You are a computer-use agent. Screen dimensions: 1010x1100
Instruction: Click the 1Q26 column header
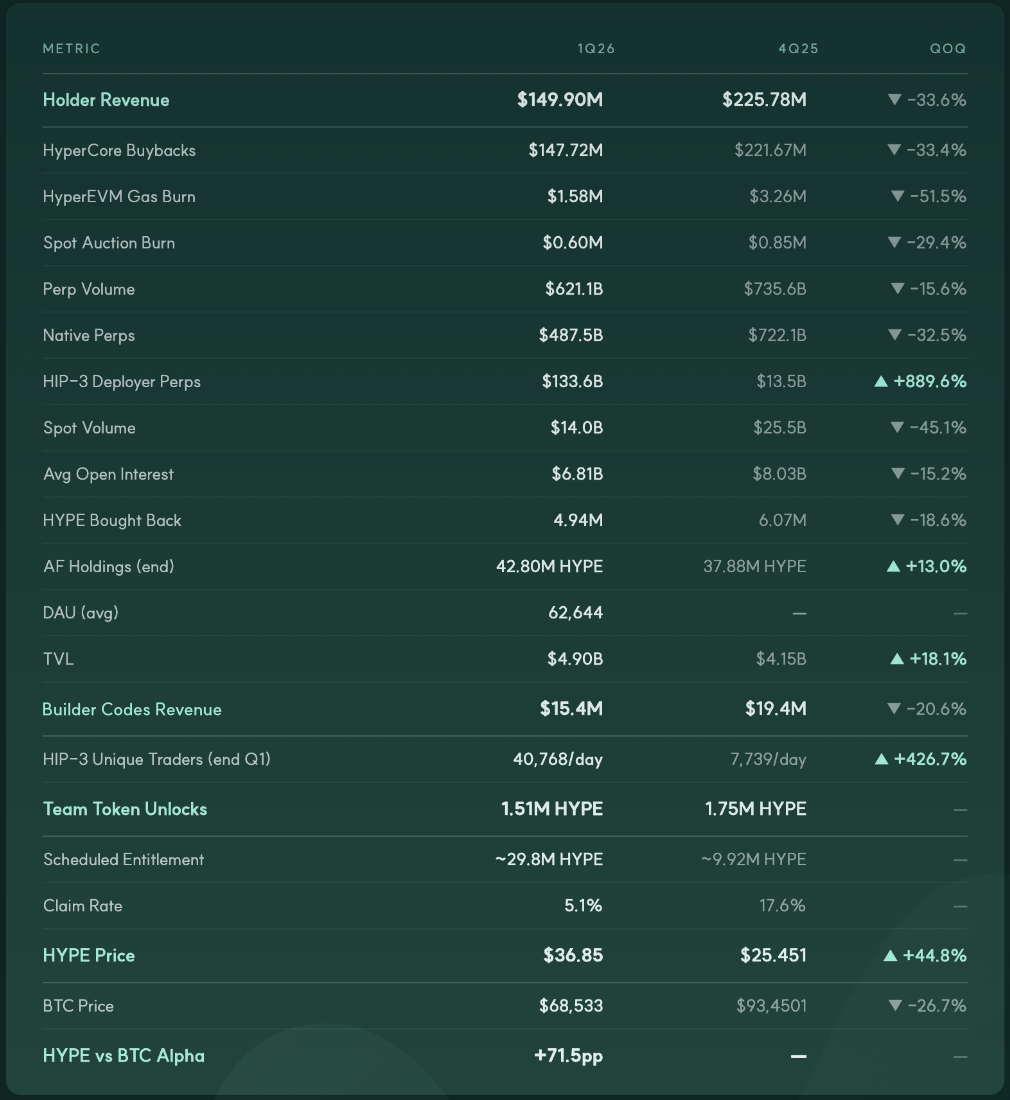coord(595,48)
